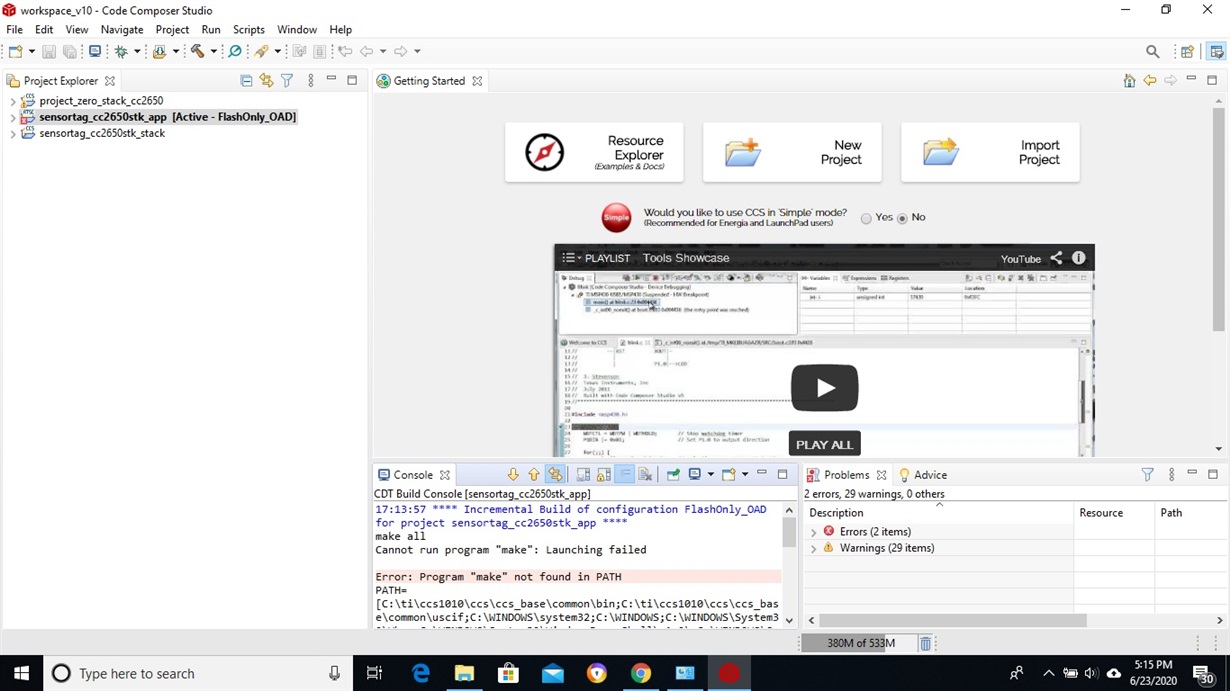Close the Getting Started tab
The height and width of the screenshot is (691, 1230).
pos(477,81)
